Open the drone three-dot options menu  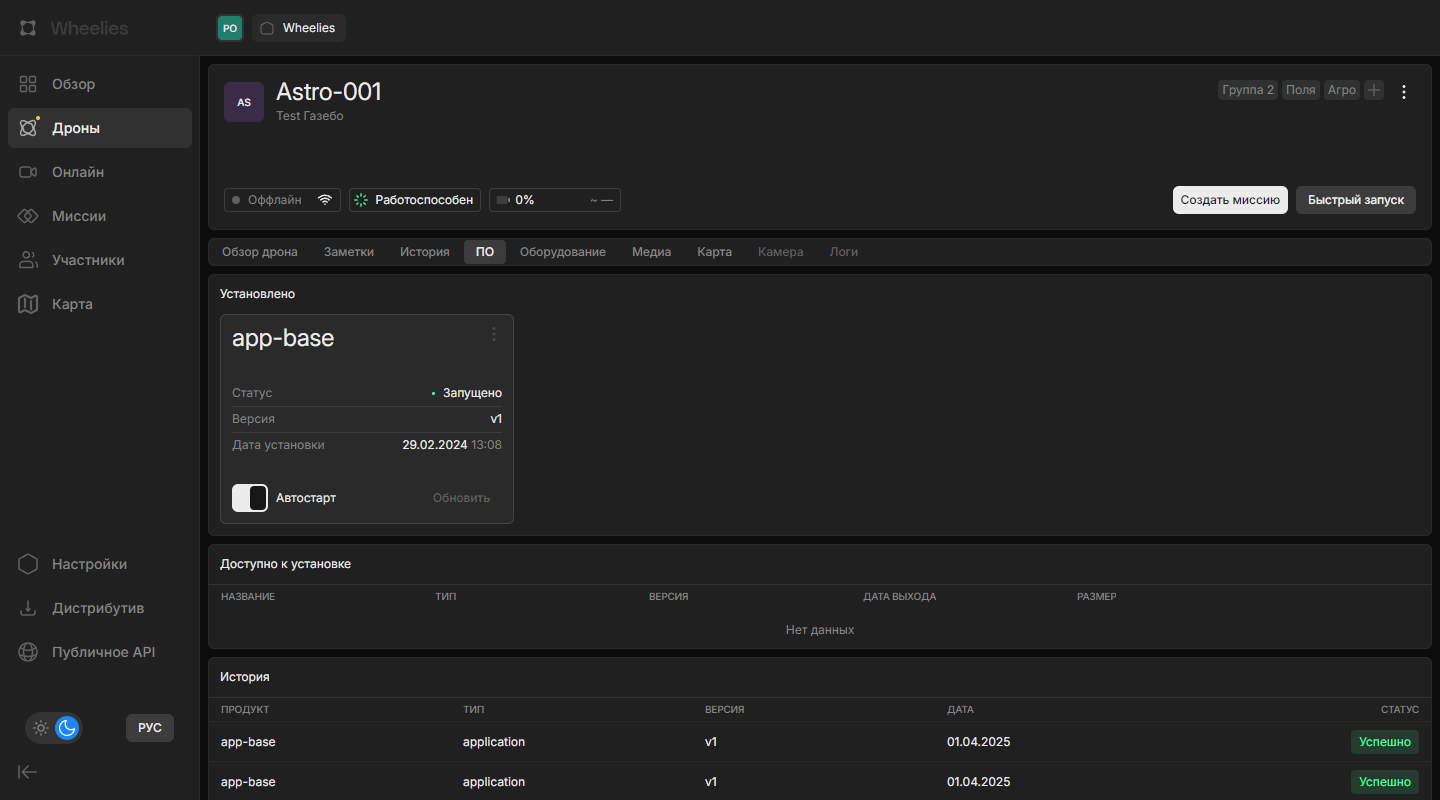[x=1404, y=92]
